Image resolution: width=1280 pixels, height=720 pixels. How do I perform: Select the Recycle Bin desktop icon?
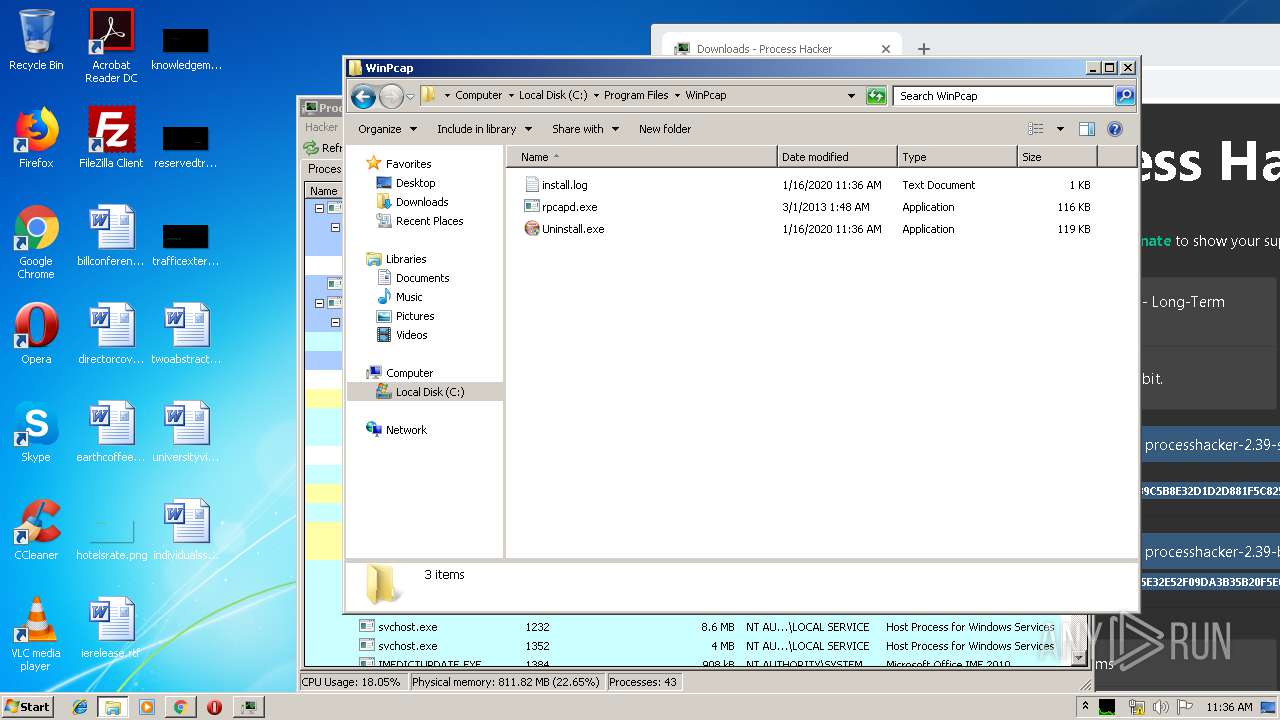[36, 41]
